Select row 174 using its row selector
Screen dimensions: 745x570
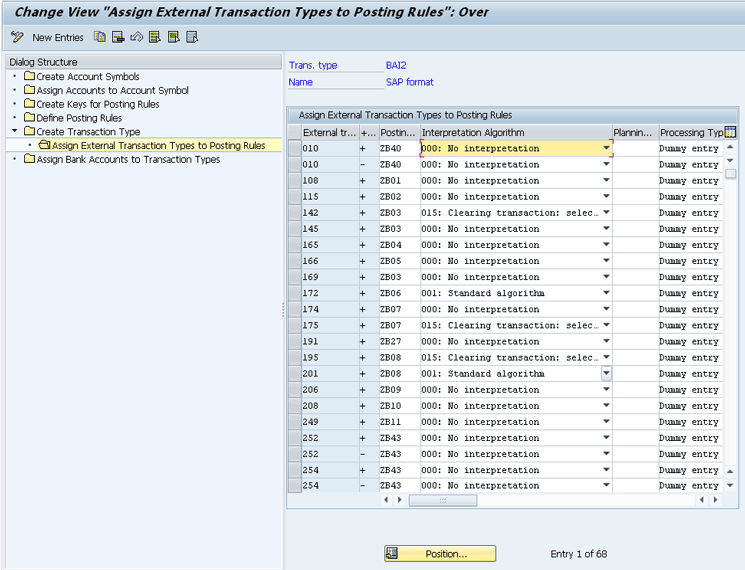point(295,309)
